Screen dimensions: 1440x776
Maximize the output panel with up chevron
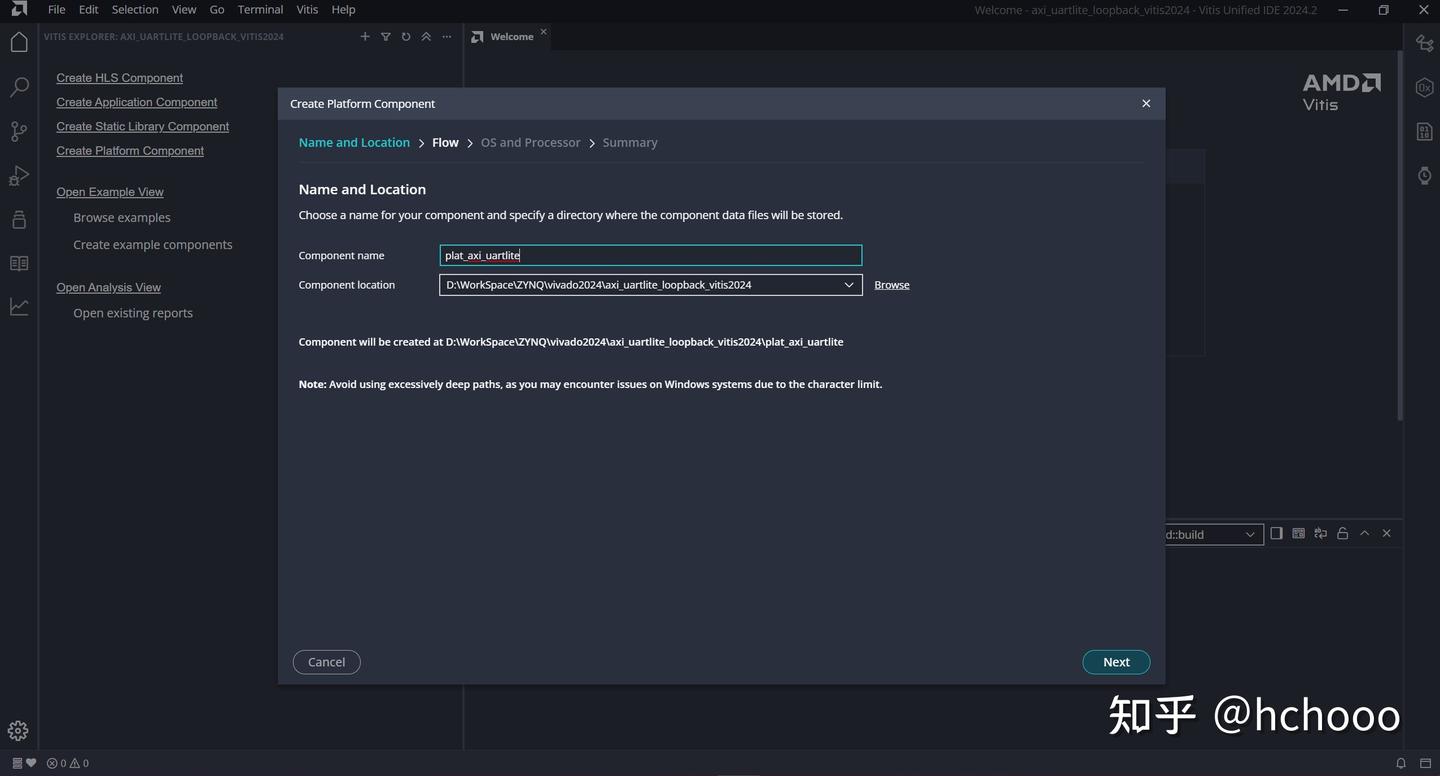pos(1364,533)
